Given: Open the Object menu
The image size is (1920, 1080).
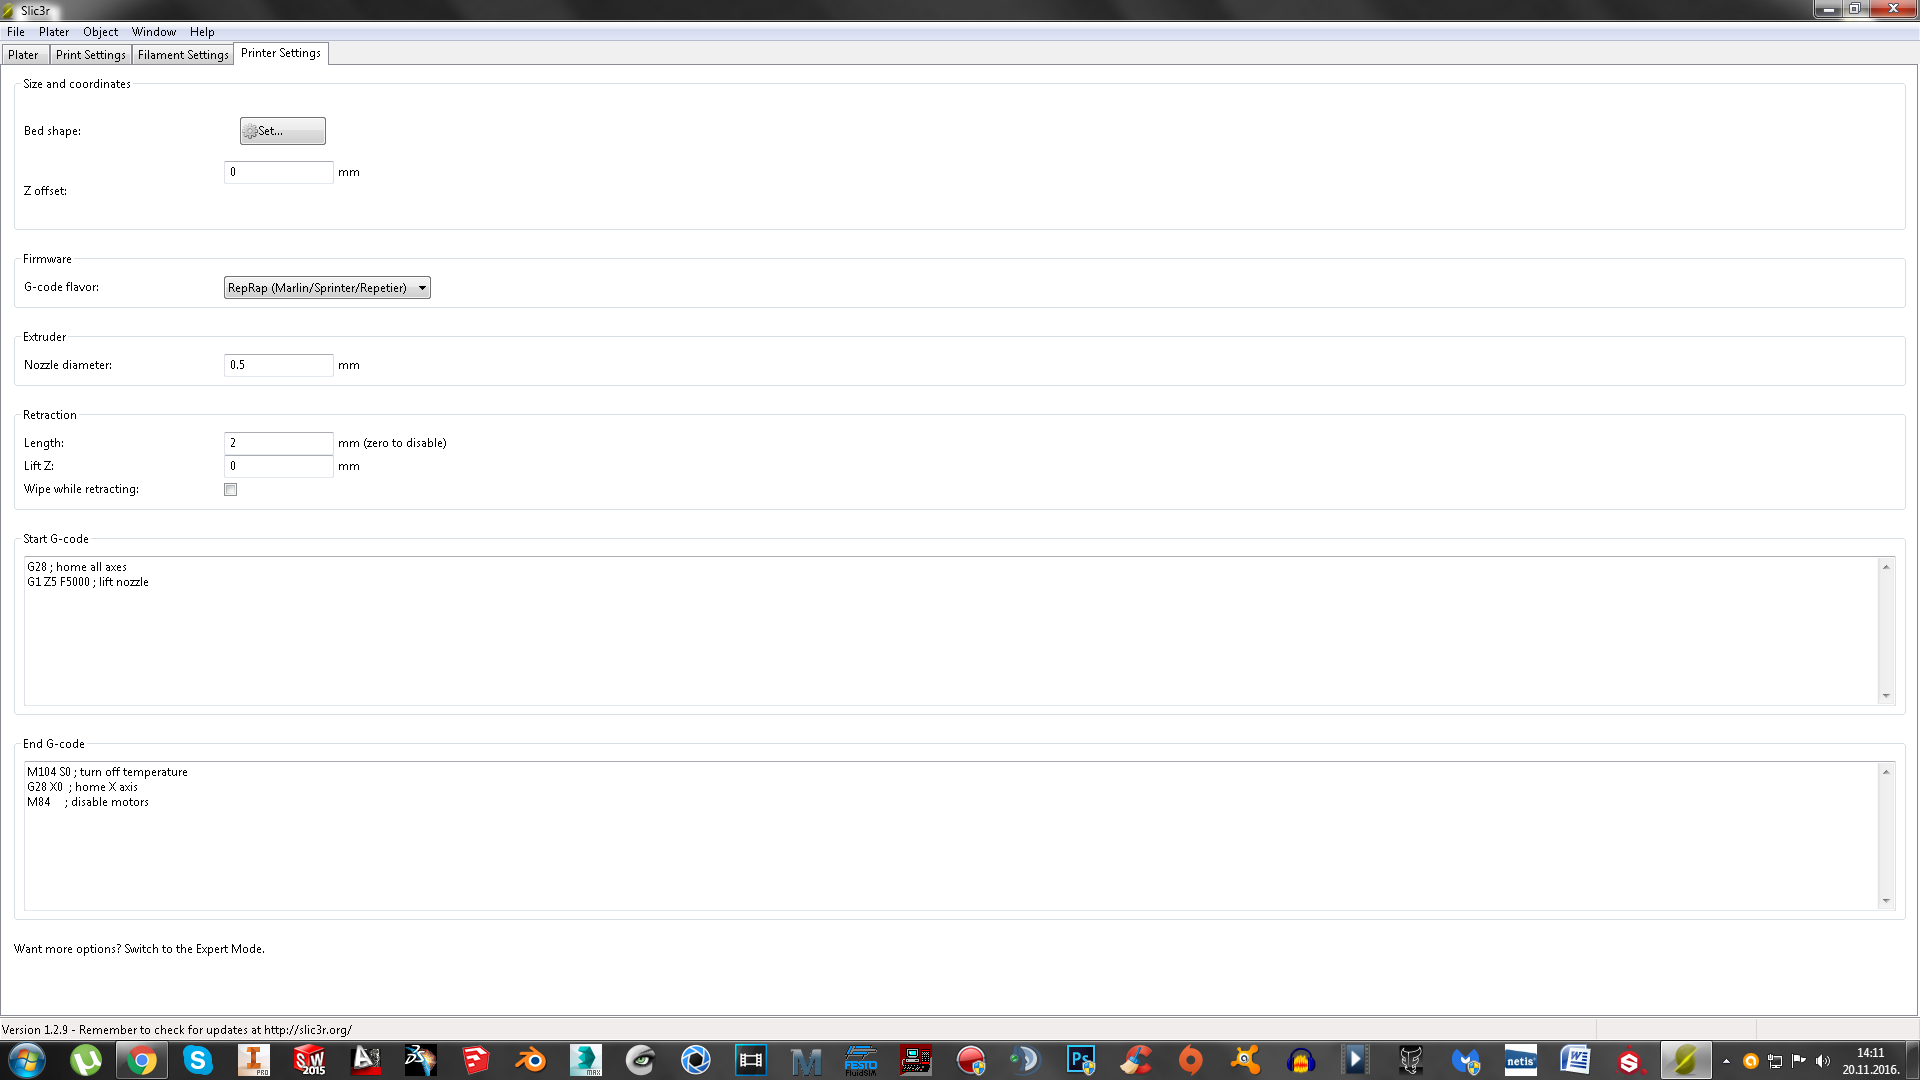Looking at the screenshot, I should [x=100, y=32].
